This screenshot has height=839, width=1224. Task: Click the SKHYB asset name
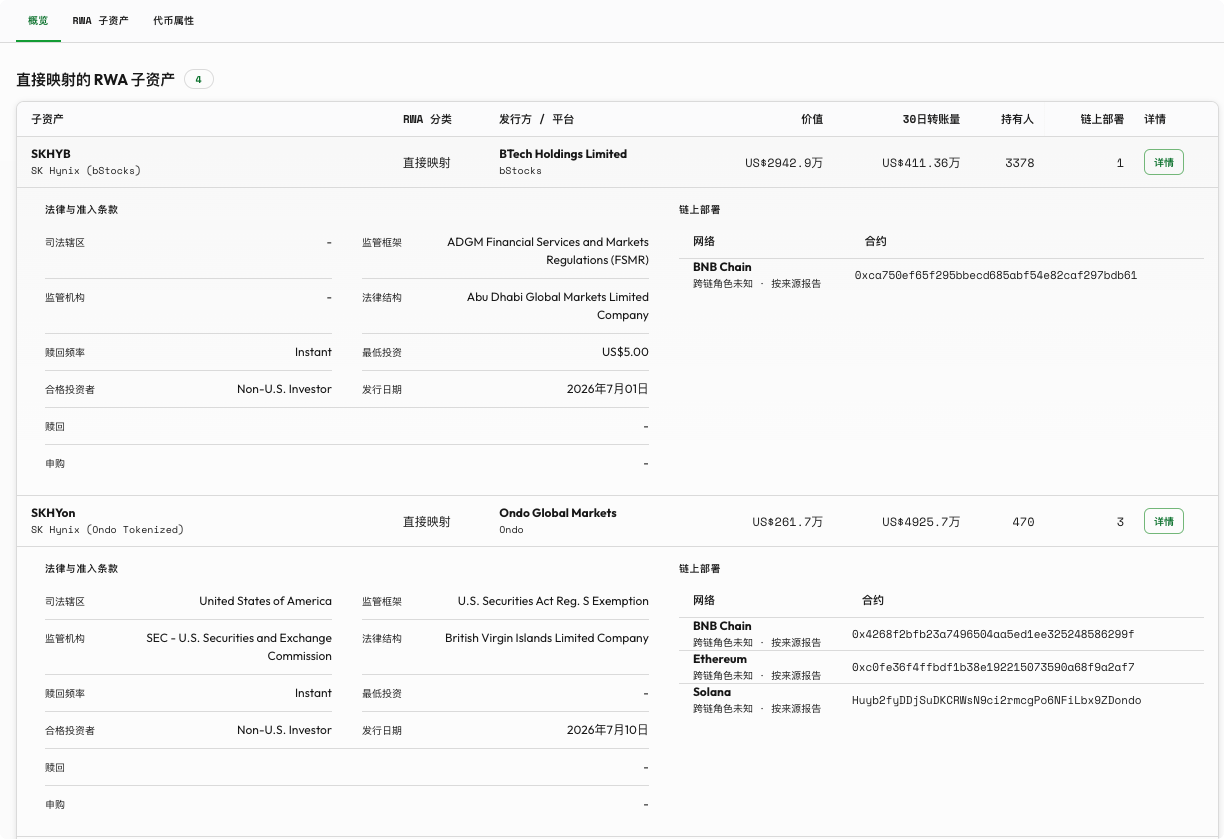coord(51,154)
